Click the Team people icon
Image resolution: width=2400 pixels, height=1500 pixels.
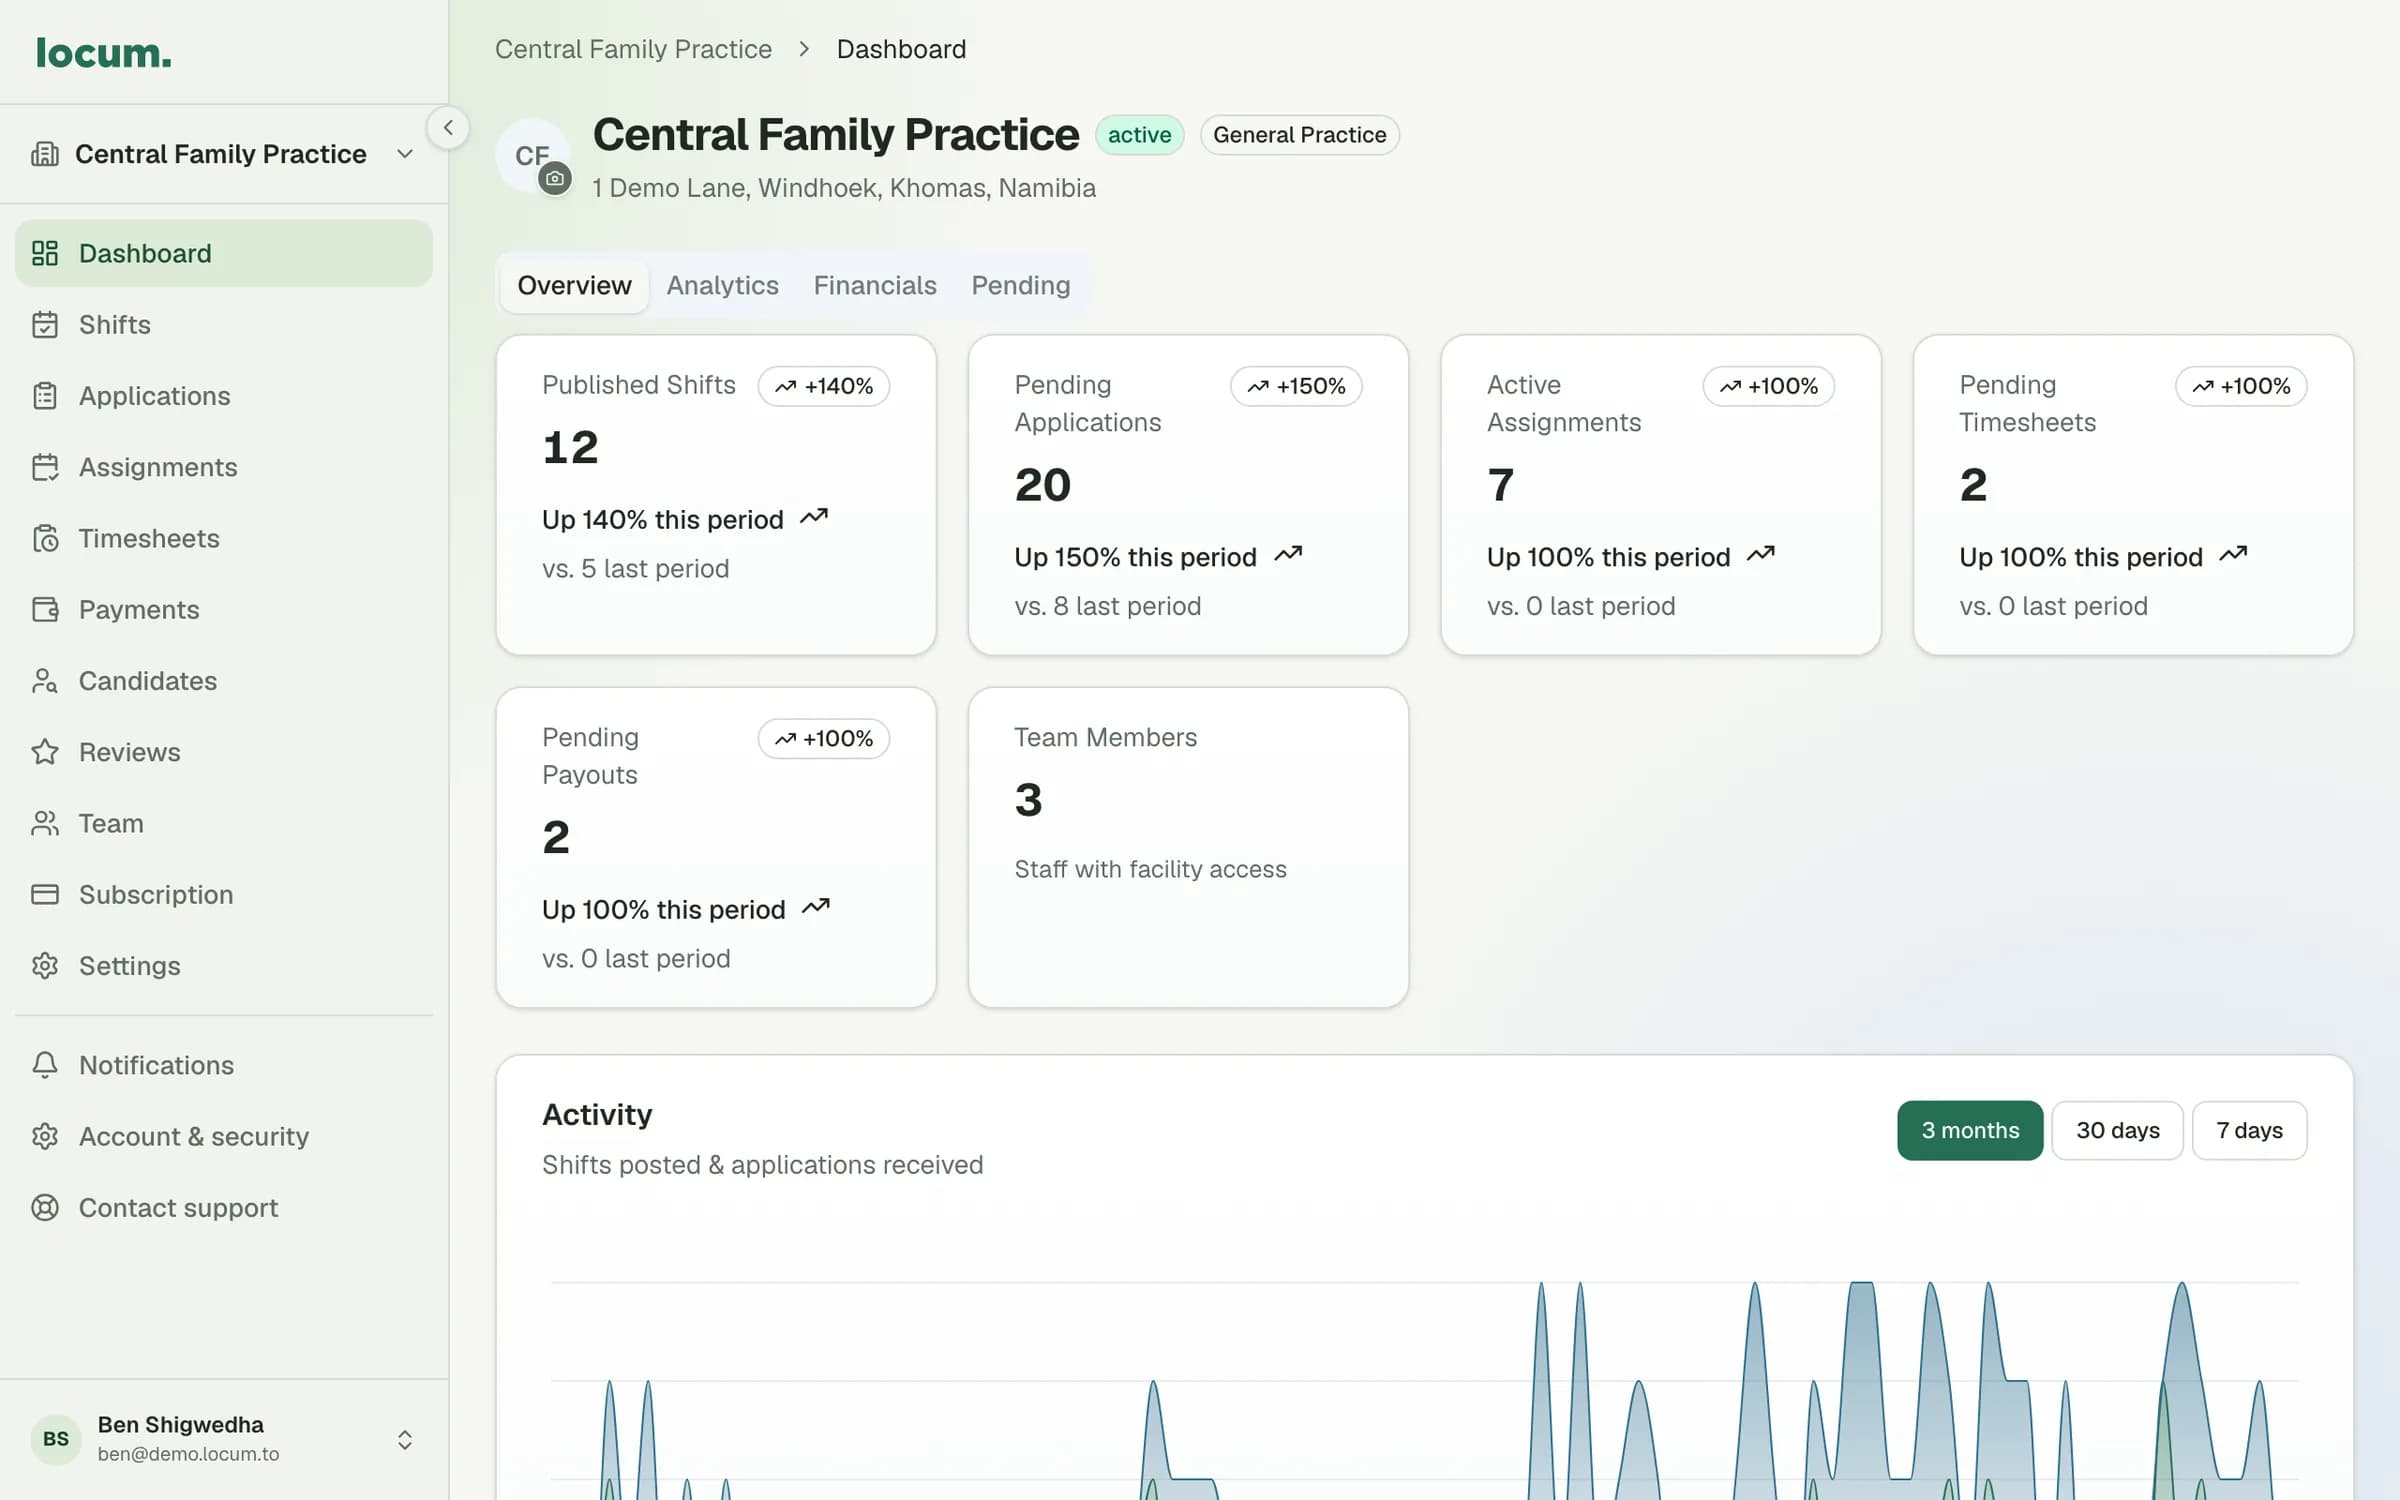(45, 823)
